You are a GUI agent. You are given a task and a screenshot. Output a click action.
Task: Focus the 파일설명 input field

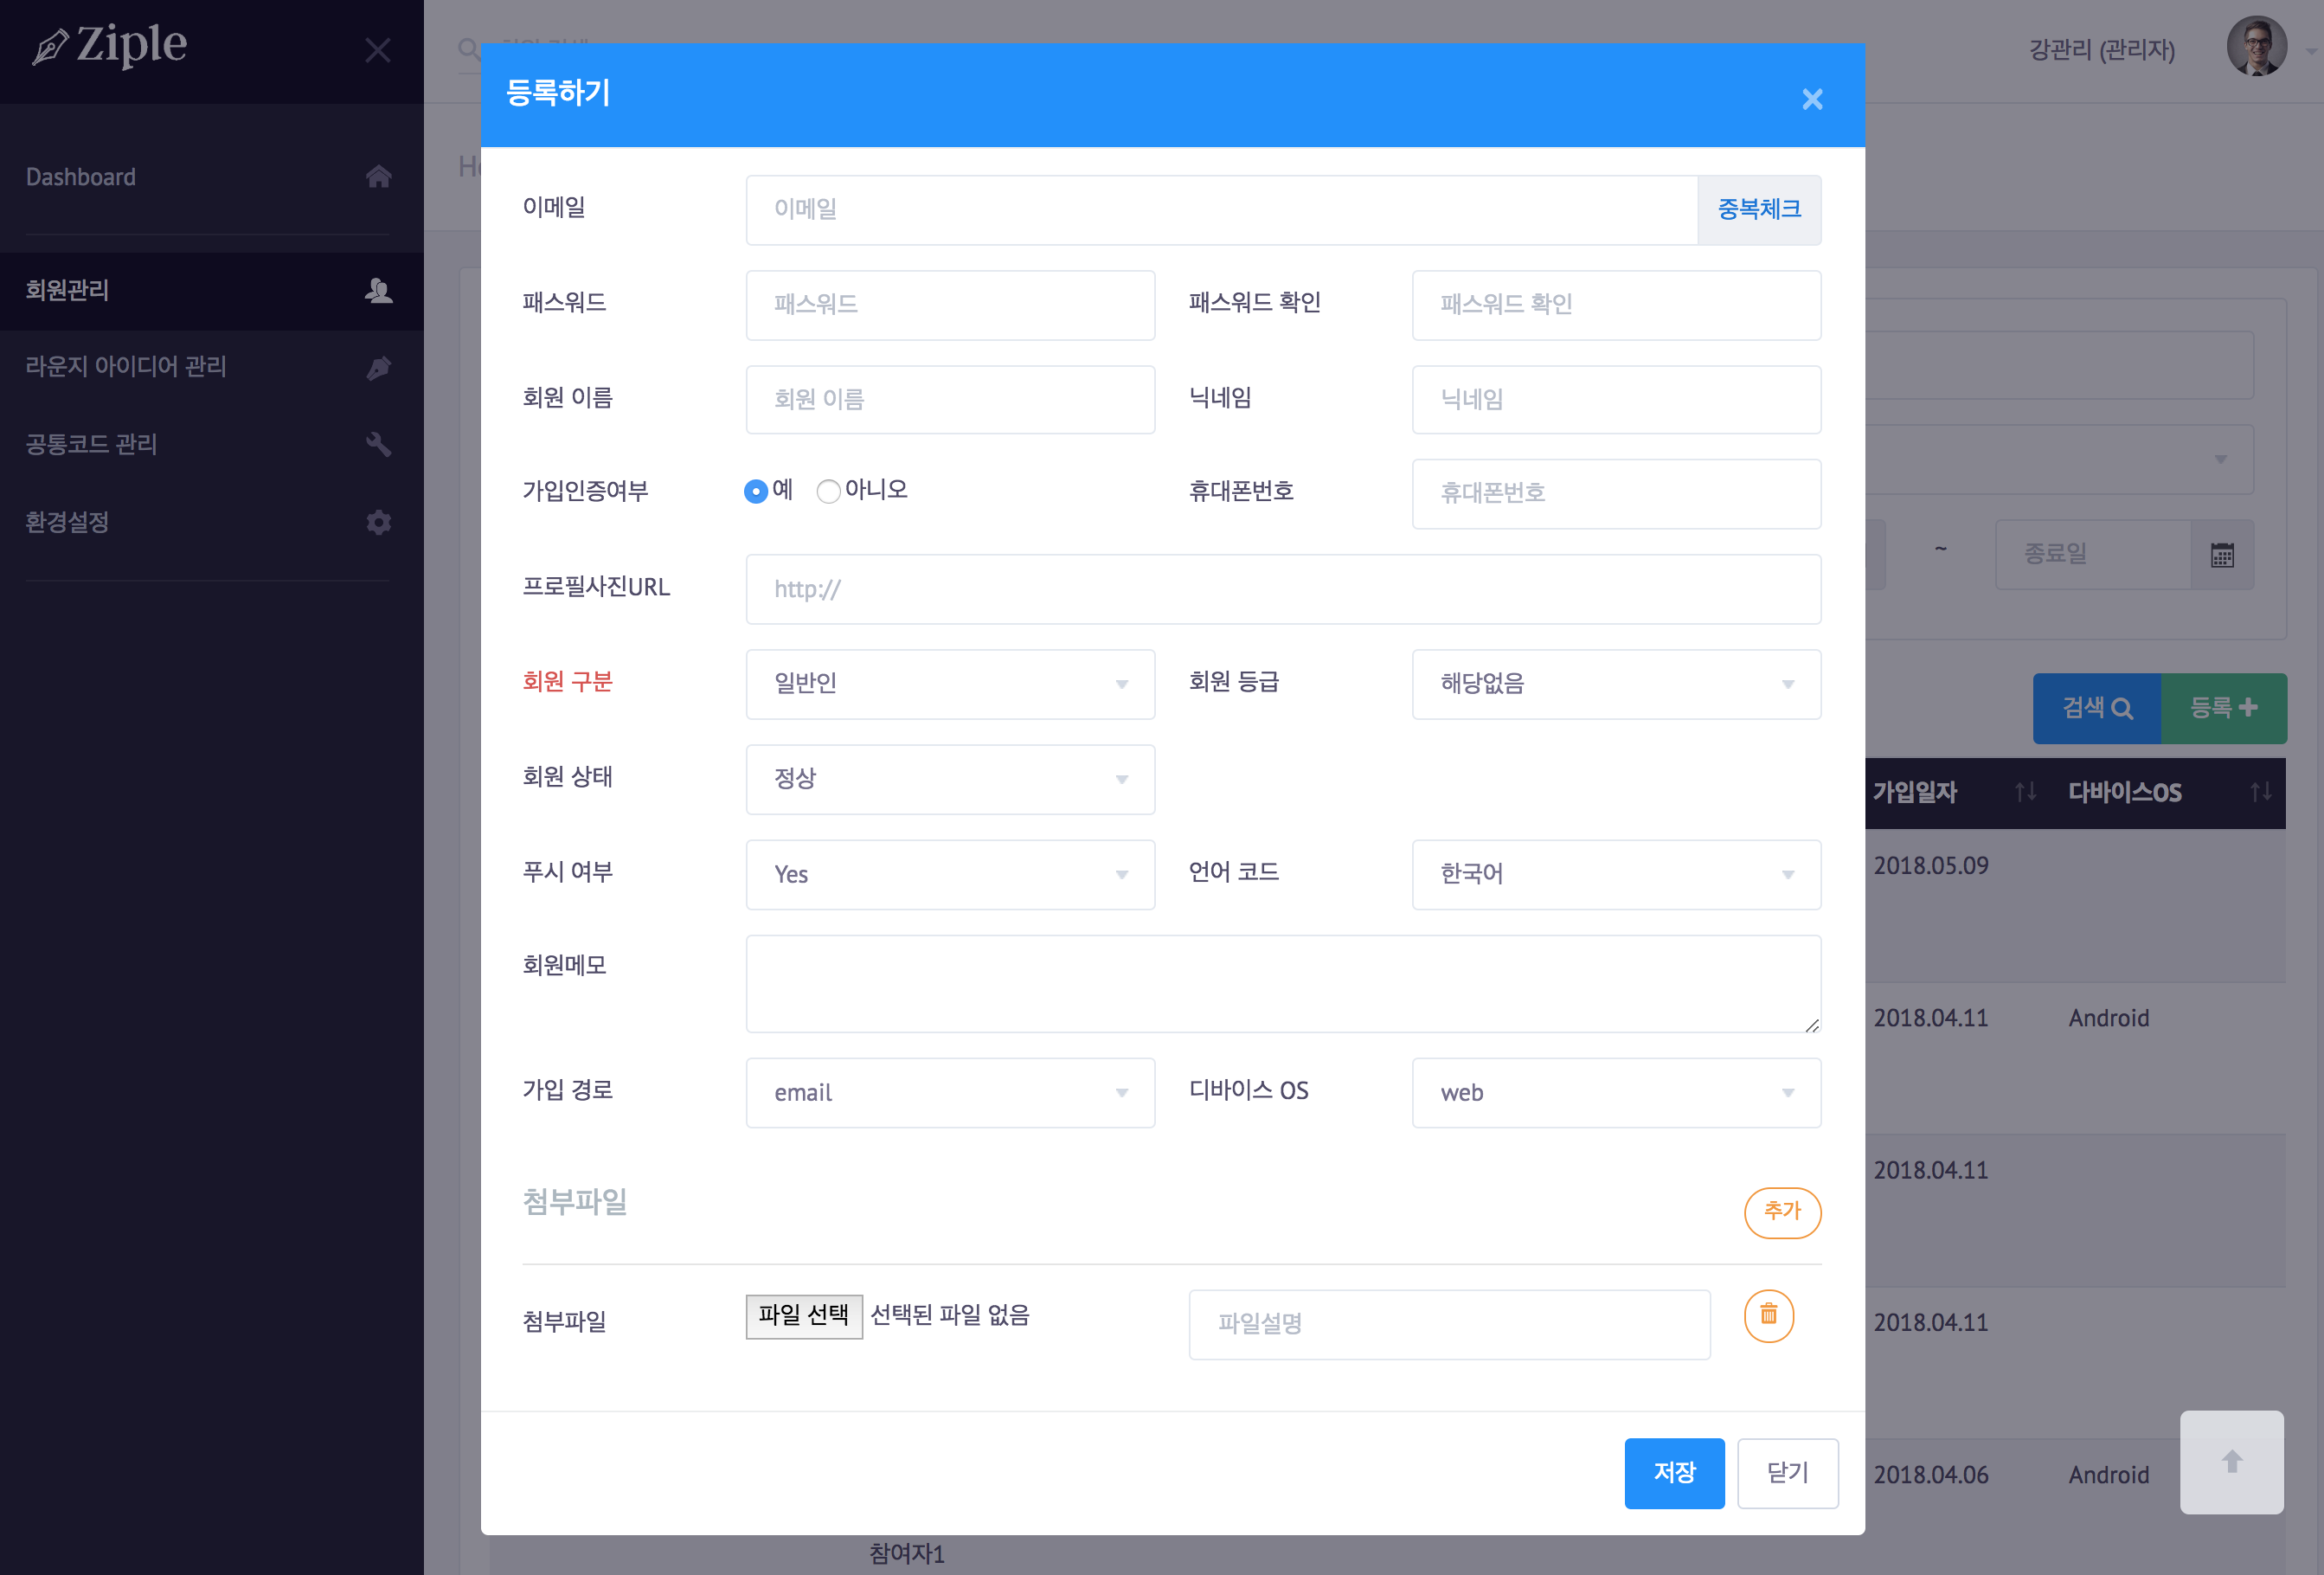pos(1449,1324)
